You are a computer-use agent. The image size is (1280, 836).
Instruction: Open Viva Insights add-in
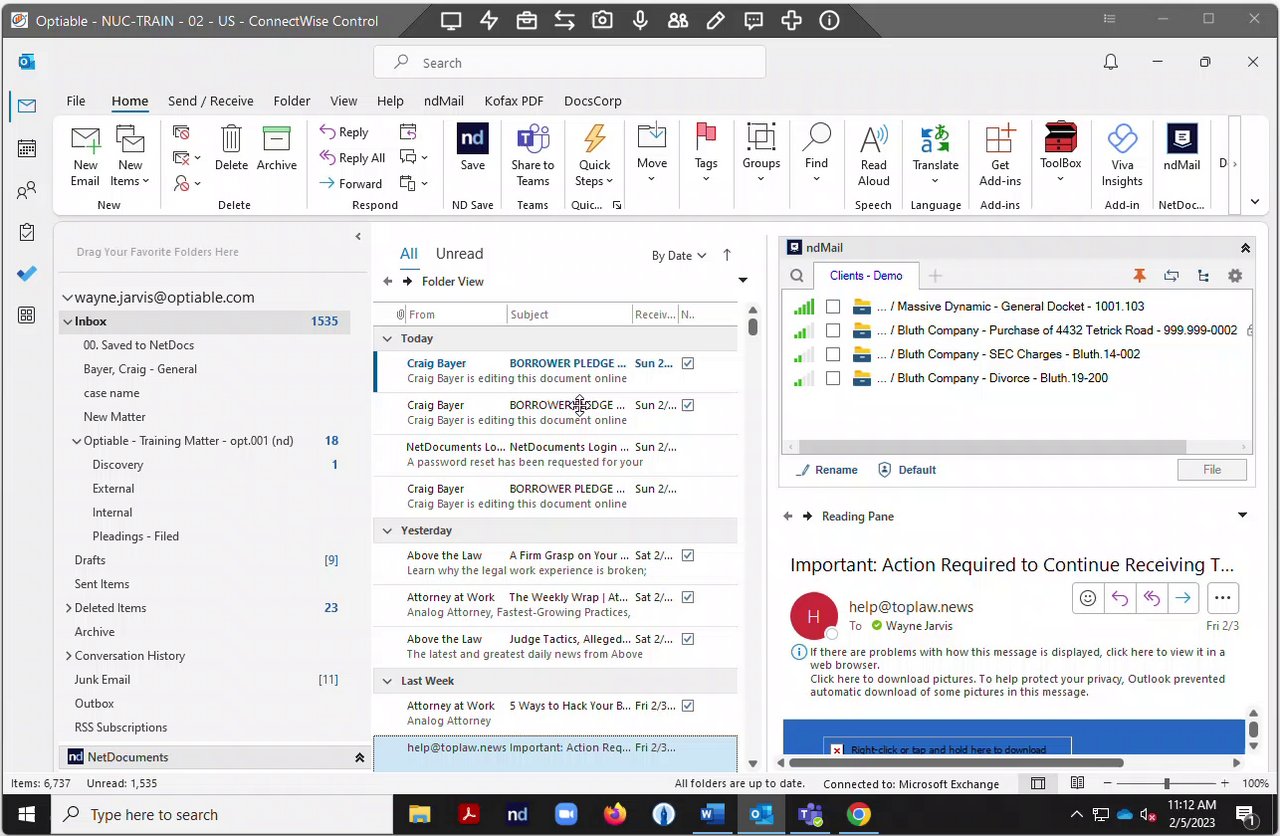pos(1121,141)
